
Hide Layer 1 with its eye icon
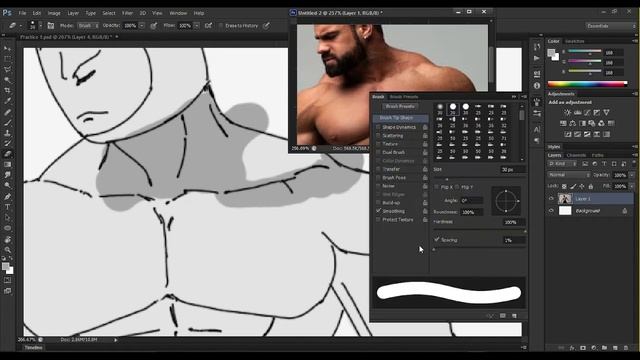(551, 199)
